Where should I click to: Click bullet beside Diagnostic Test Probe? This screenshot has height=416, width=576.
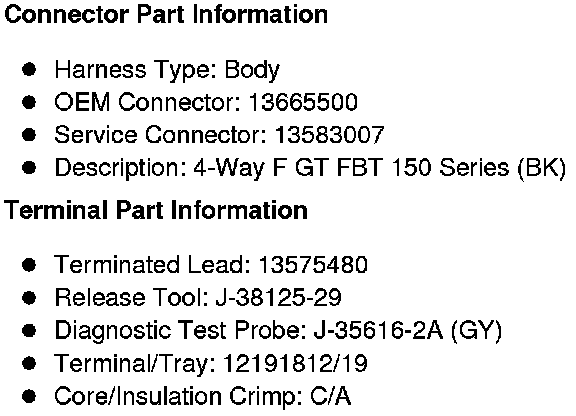click(29, 330)
